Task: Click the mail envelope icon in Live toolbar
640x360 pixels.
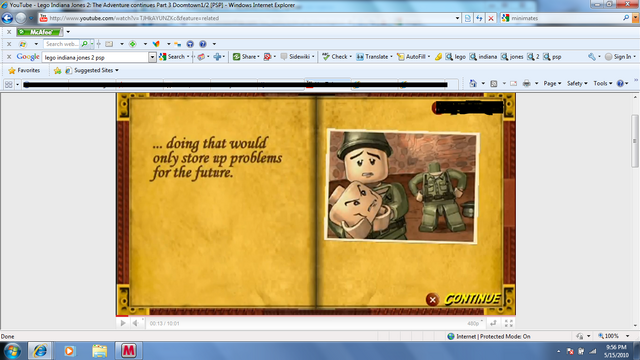Action: coord(109,44)
